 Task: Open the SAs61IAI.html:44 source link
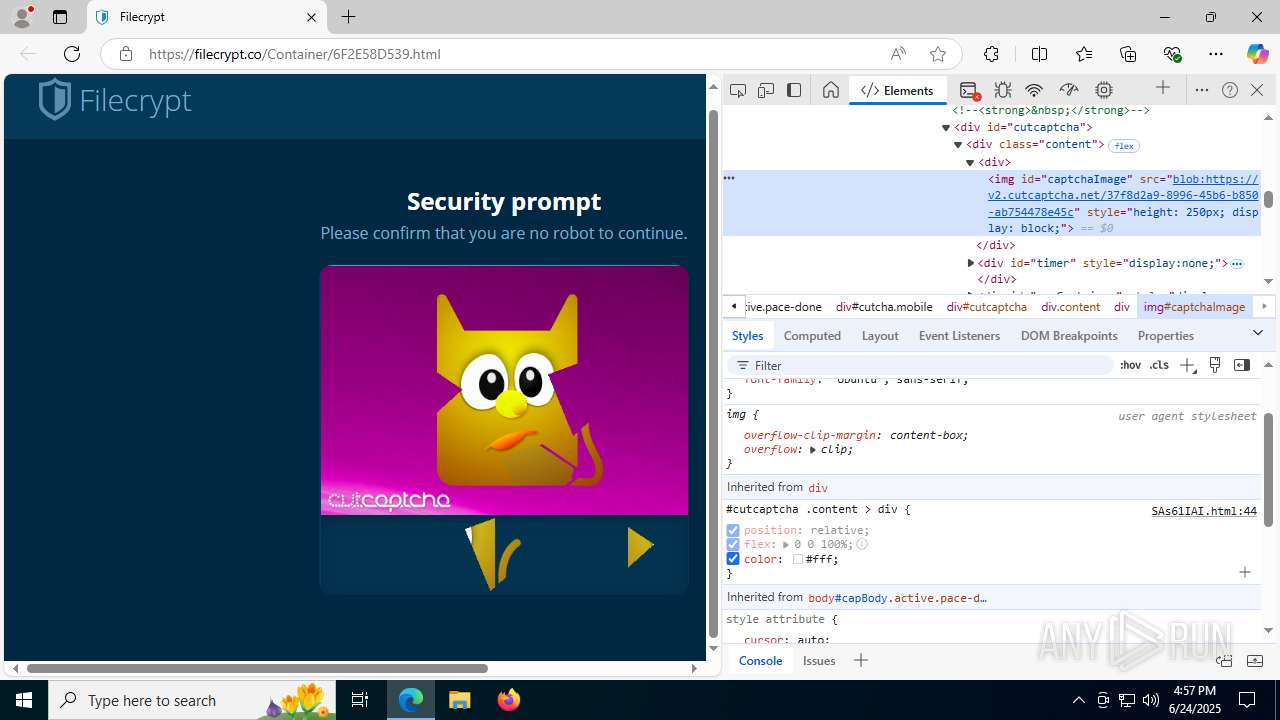point(1204,511)
